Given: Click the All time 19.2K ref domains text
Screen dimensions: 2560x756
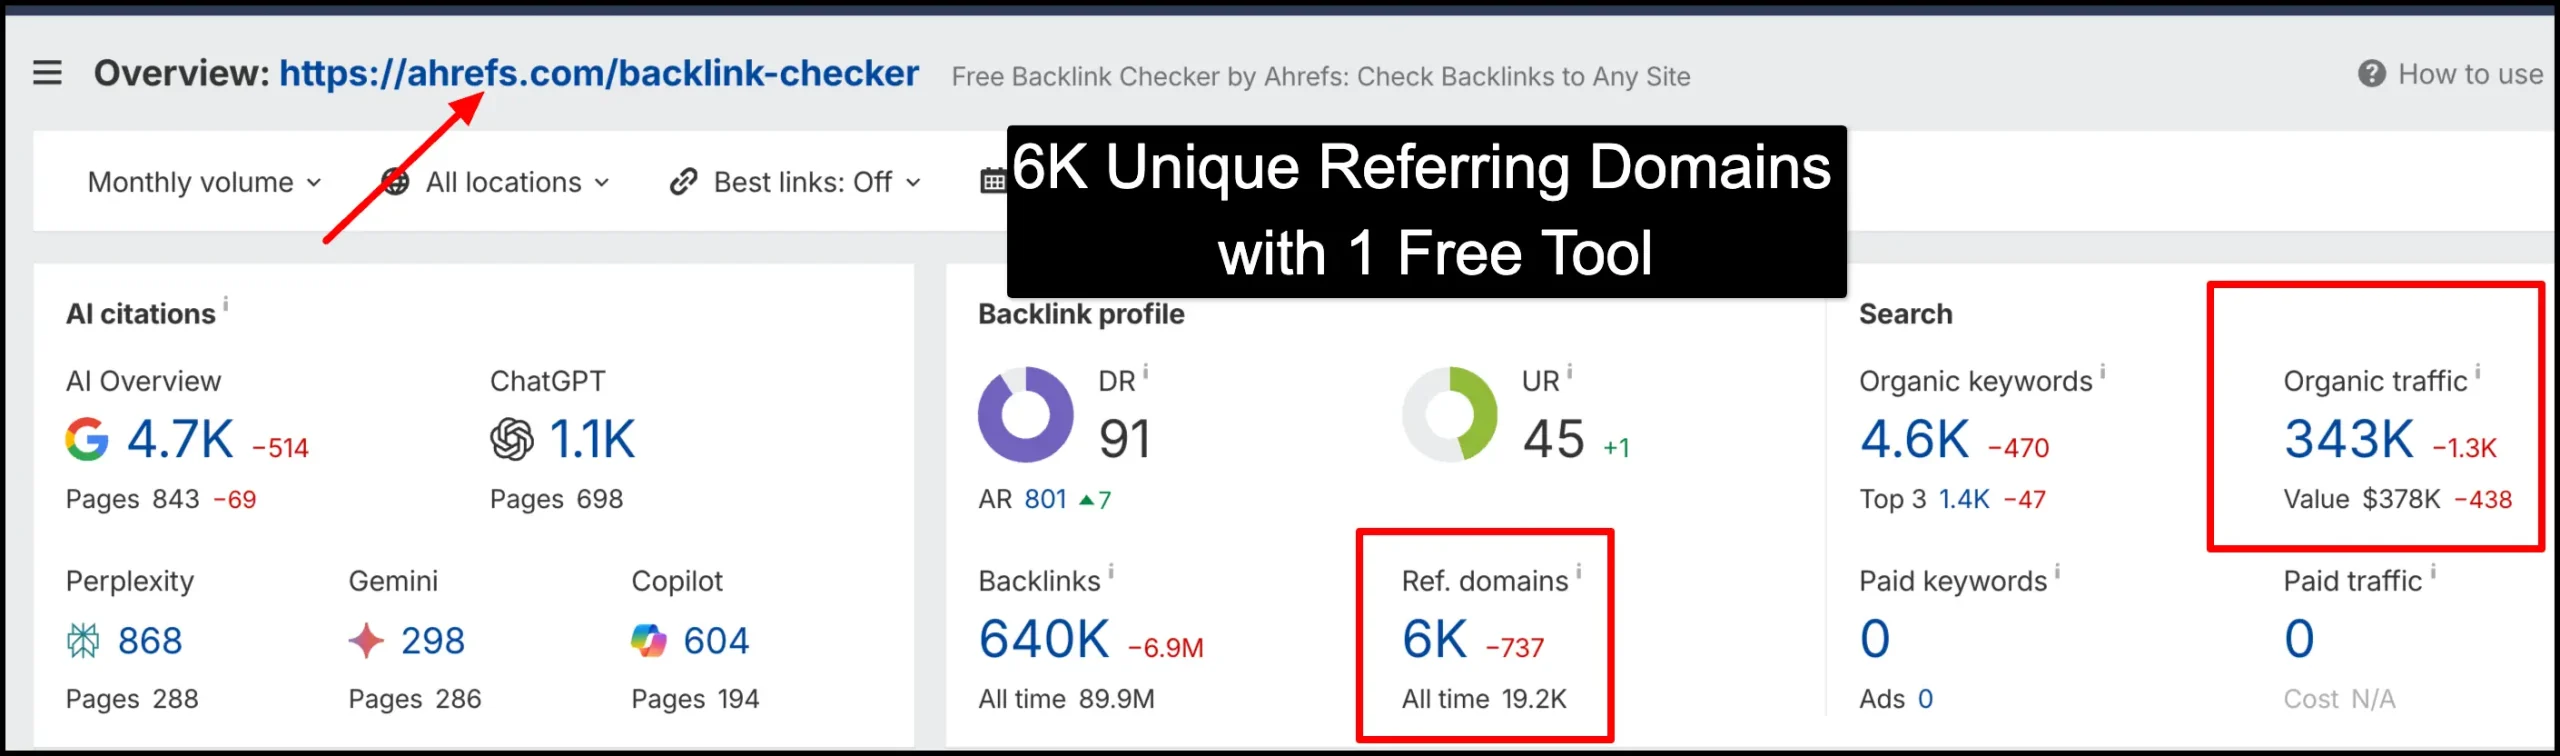Looking at the screenshot, I should point(1484,699).
